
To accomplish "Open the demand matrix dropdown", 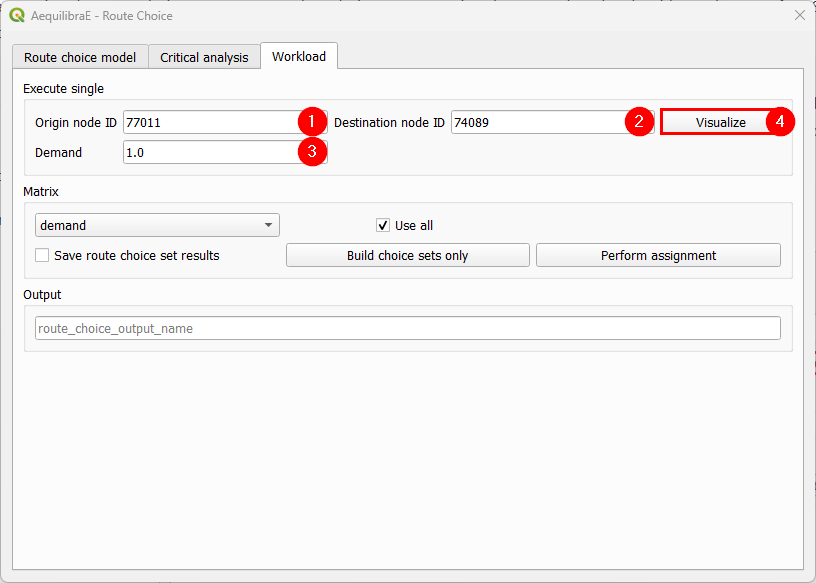I will point(157,226).
